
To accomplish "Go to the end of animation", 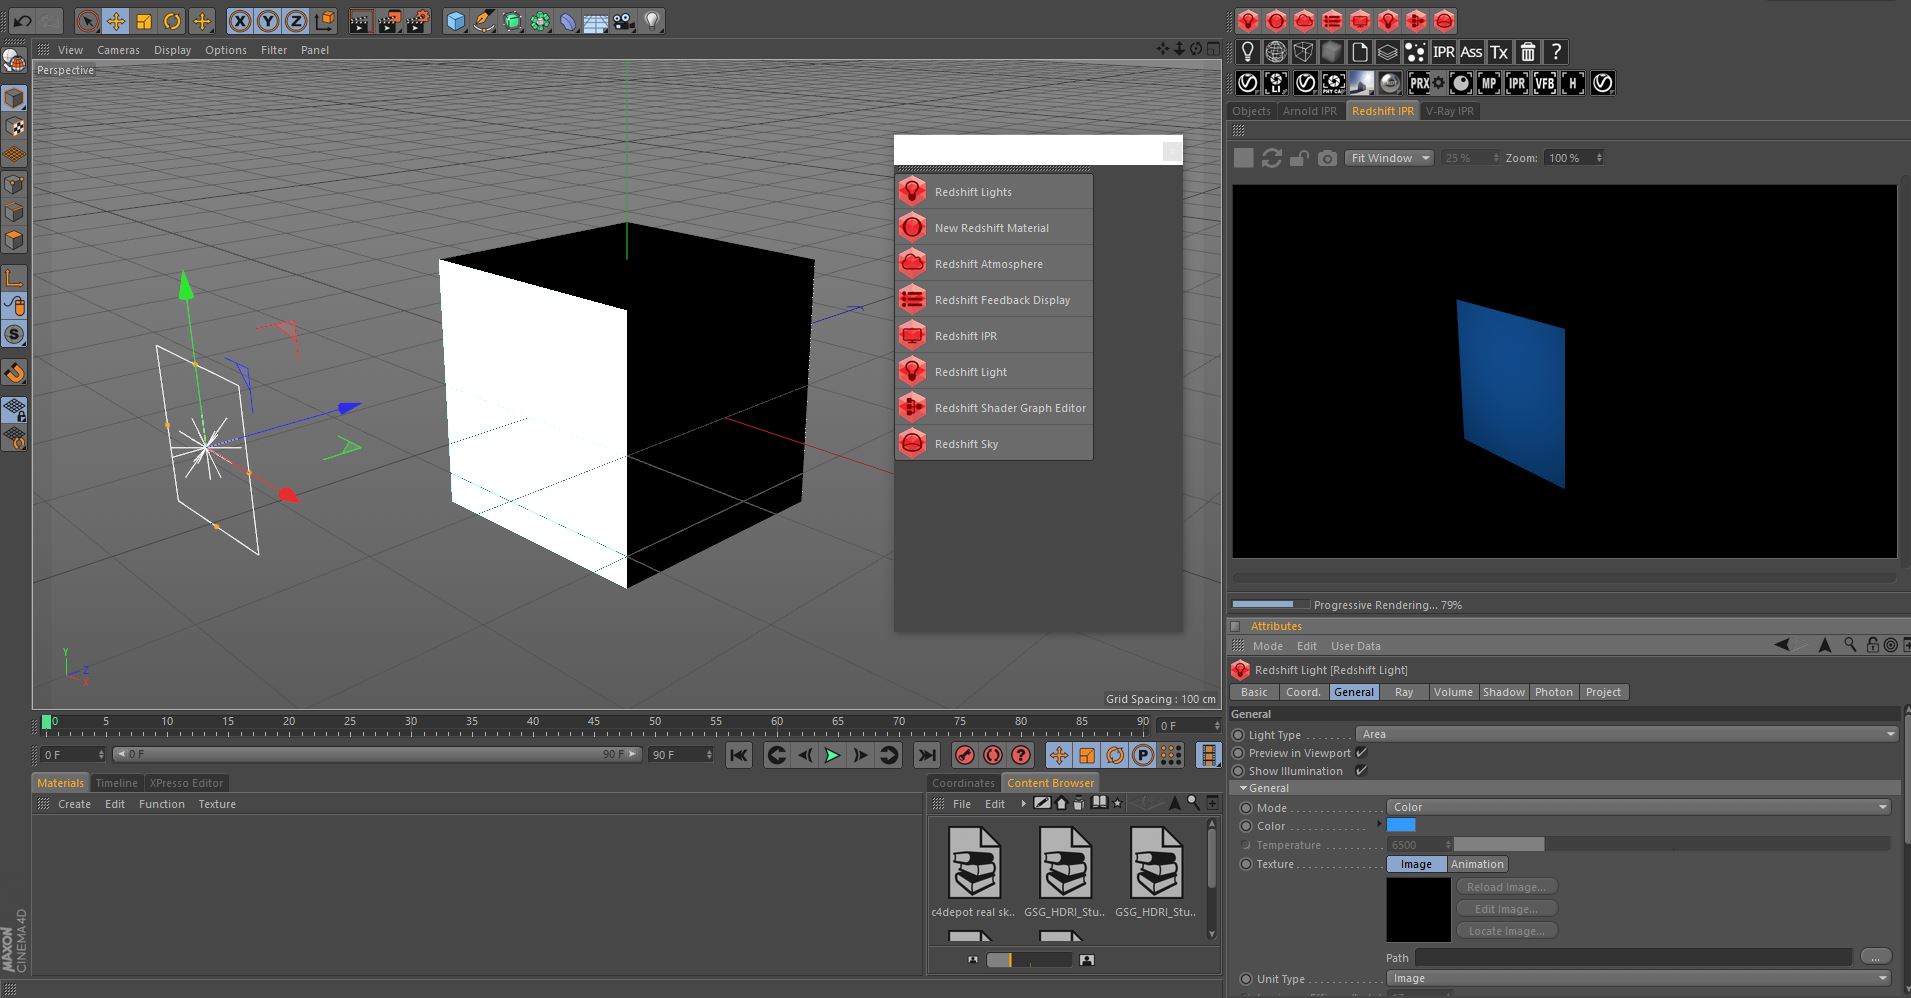I will pyautogui.click(x=926, y=755).
